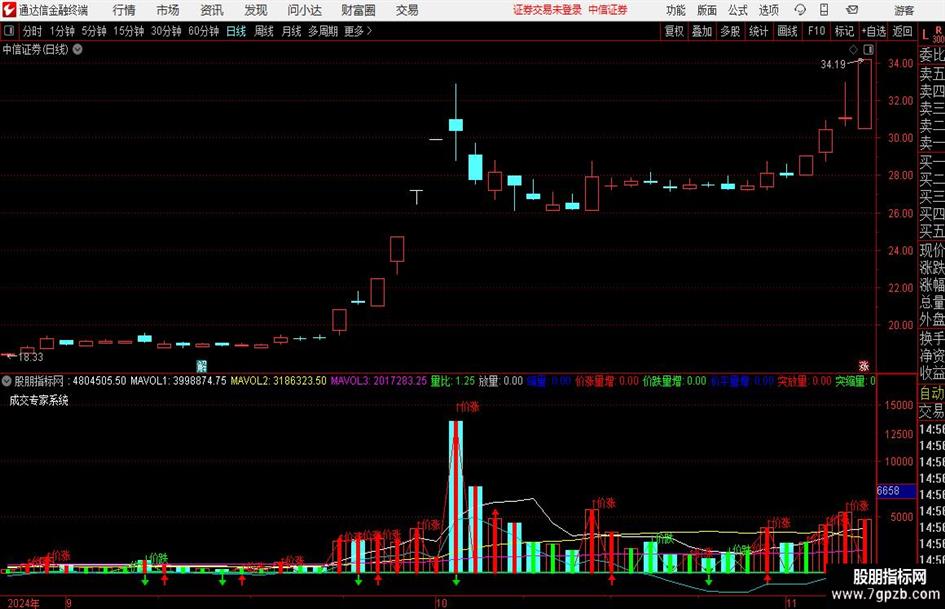Click the panel layout icon above the 34.19 price label
Screen dimensions: 945x609
click(x=868, y=49)
